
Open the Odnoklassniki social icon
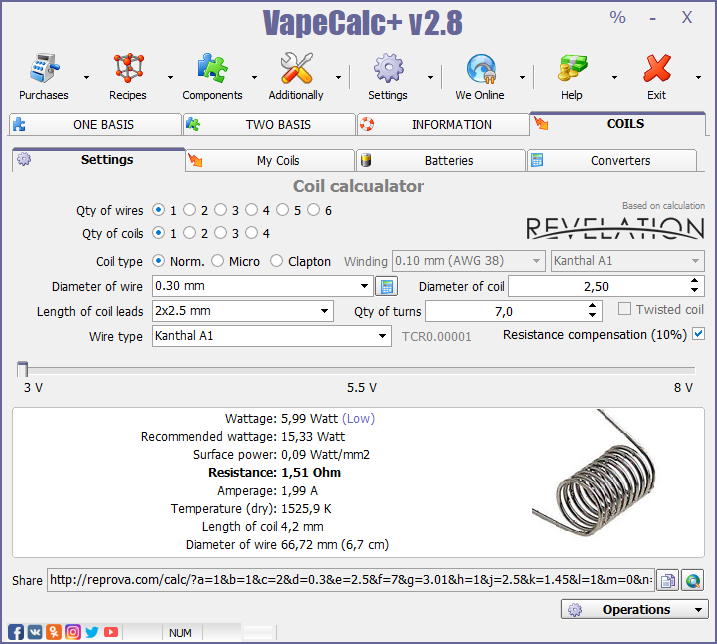[54, 632]
